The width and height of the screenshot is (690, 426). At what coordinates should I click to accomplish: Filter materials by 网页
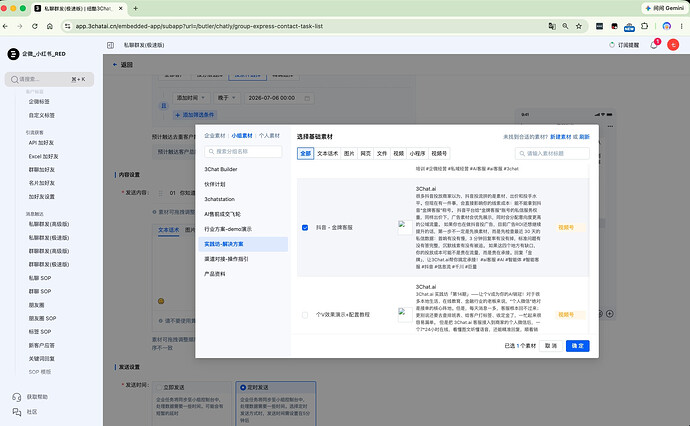point(366,154)
